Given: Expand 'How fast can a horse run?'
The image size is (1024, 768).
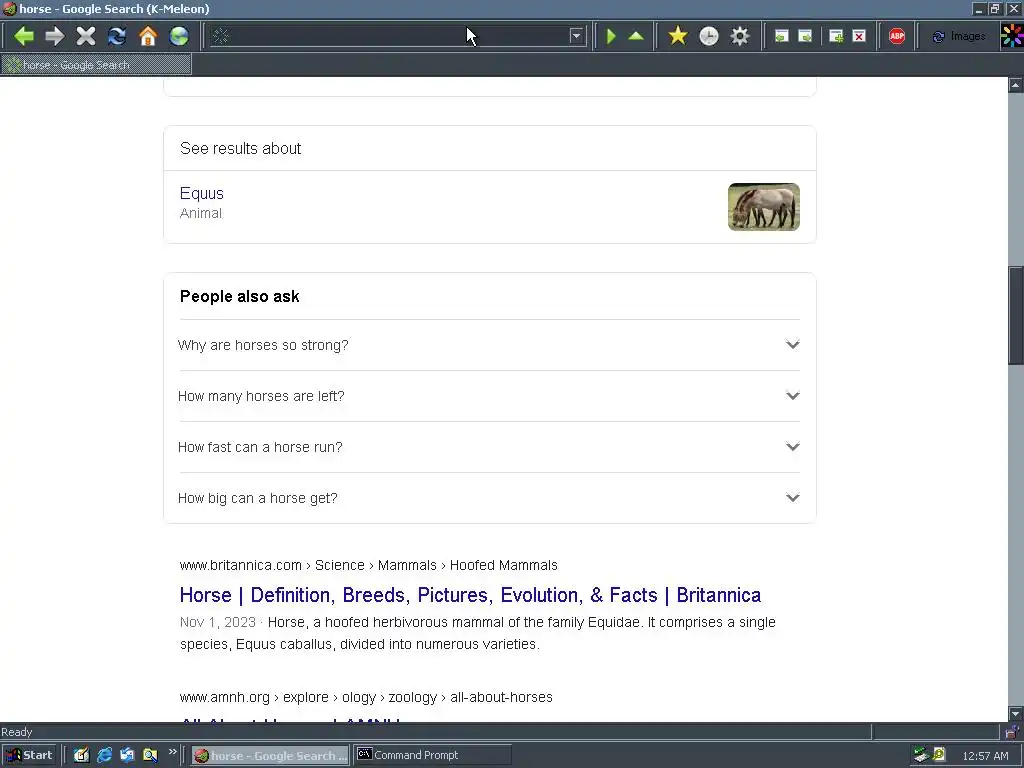Looking at the screenshot, I should 488,447.
